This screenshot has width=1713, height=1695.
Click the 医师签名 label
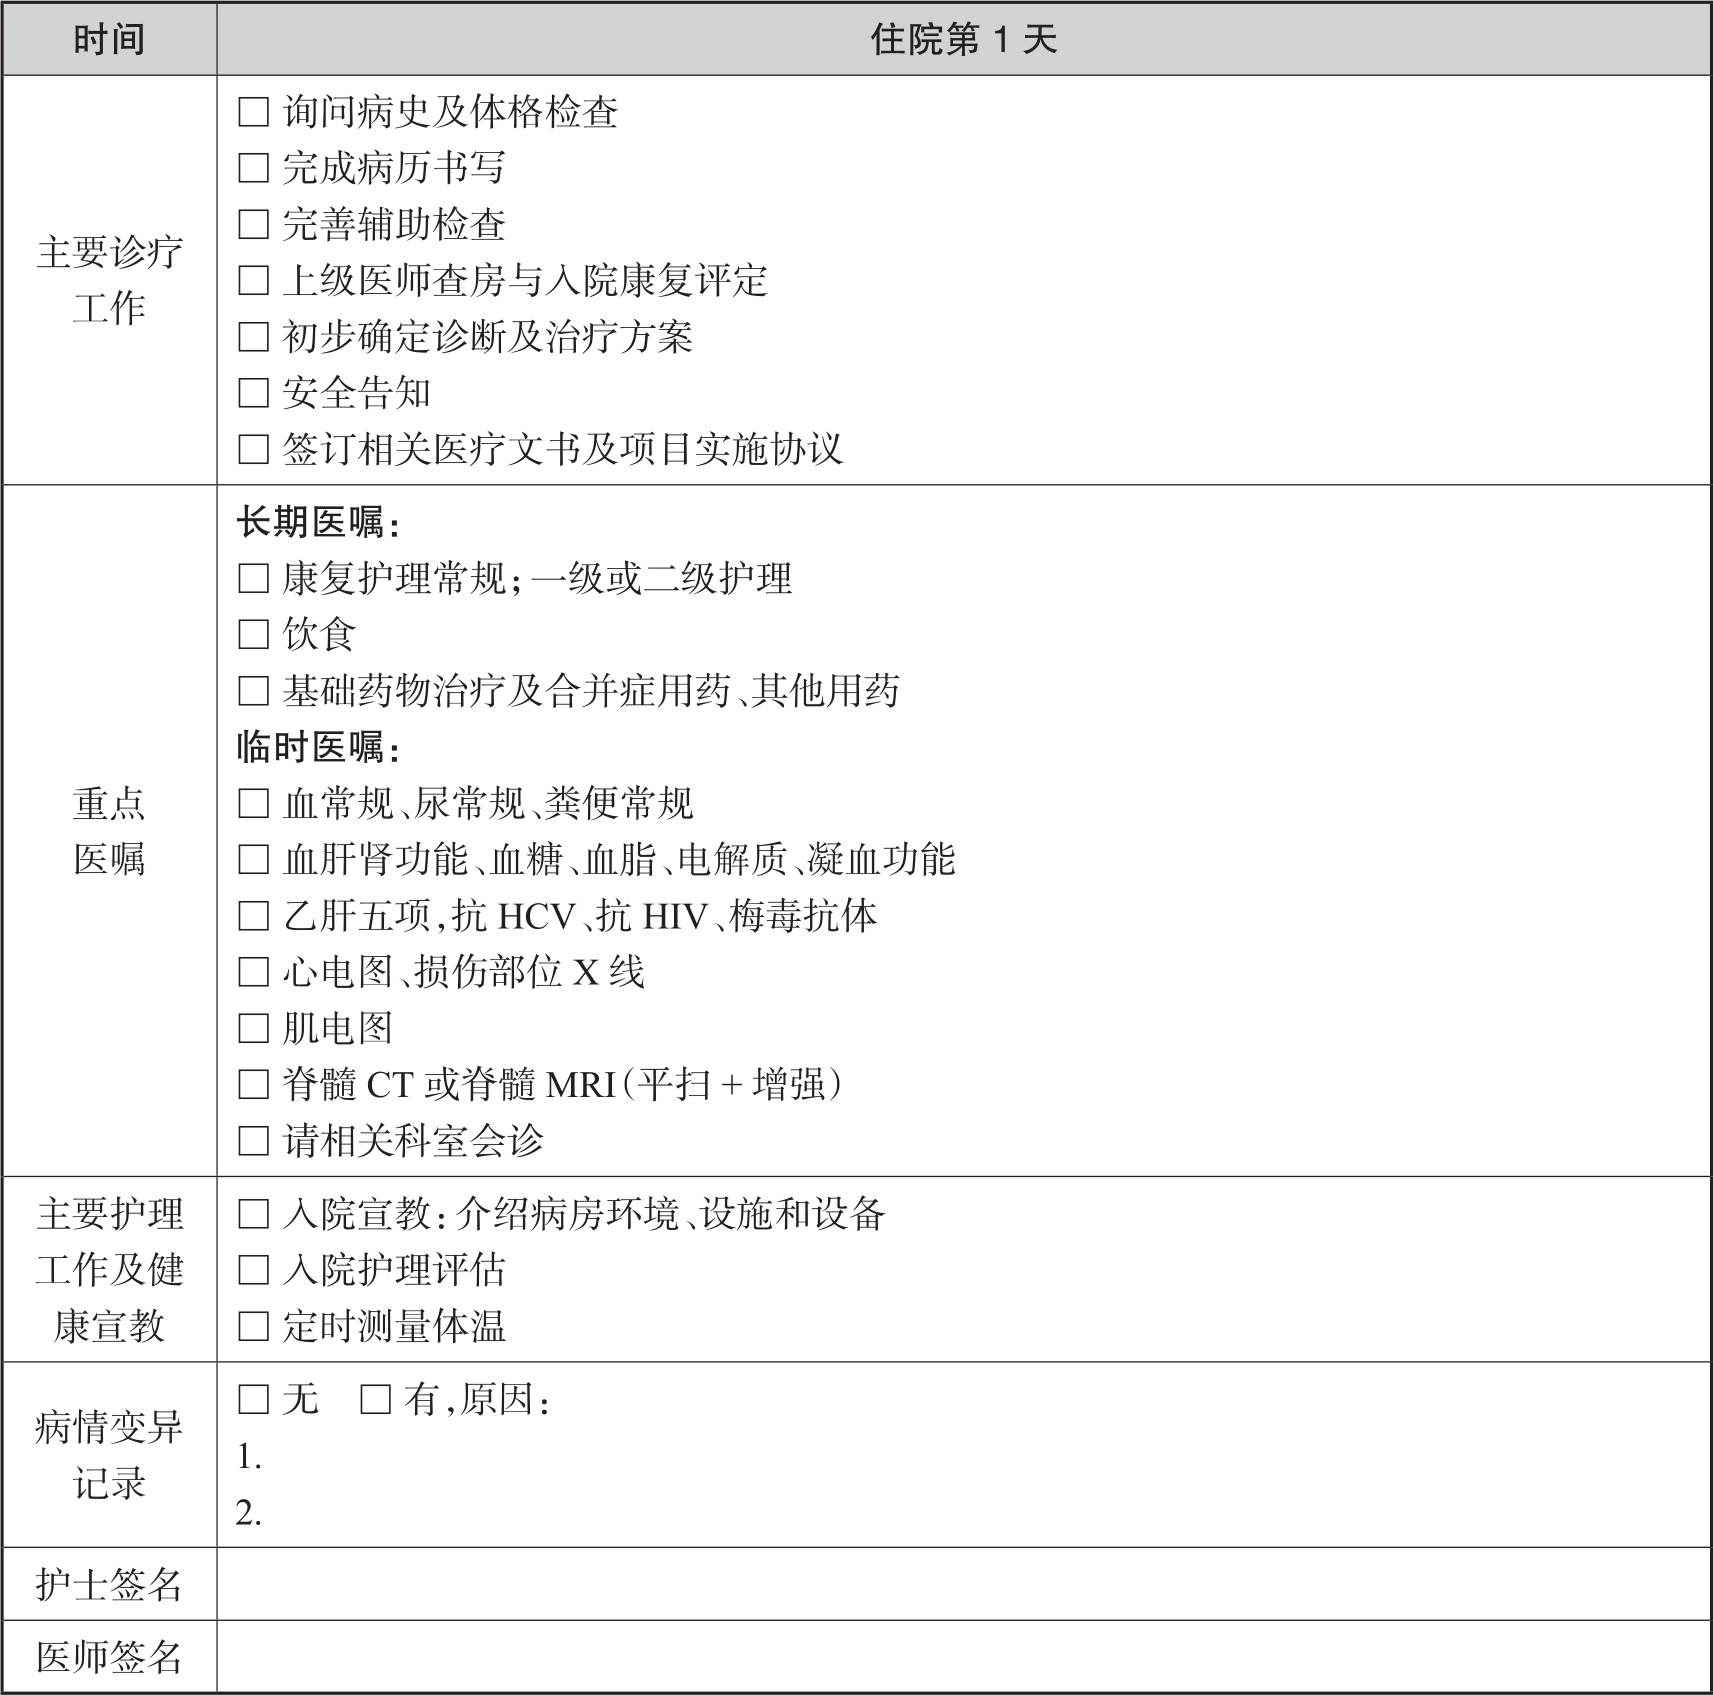click(x=109, y=1657)
